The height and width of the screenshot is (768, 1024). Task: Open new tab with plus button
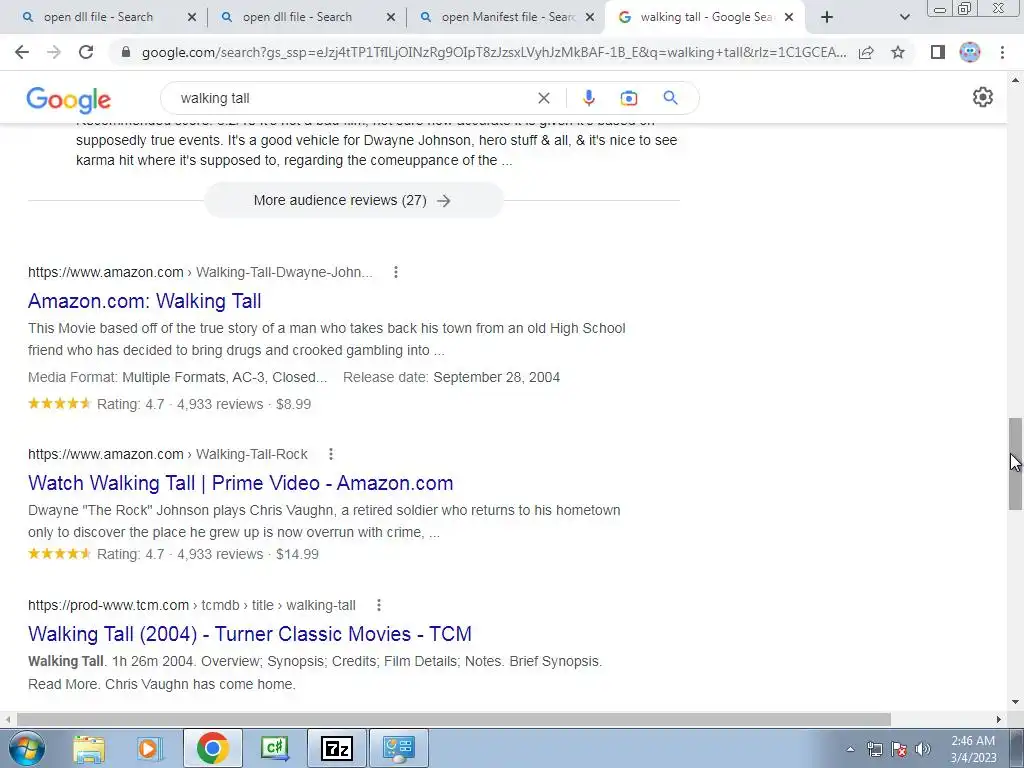(827, 17)
